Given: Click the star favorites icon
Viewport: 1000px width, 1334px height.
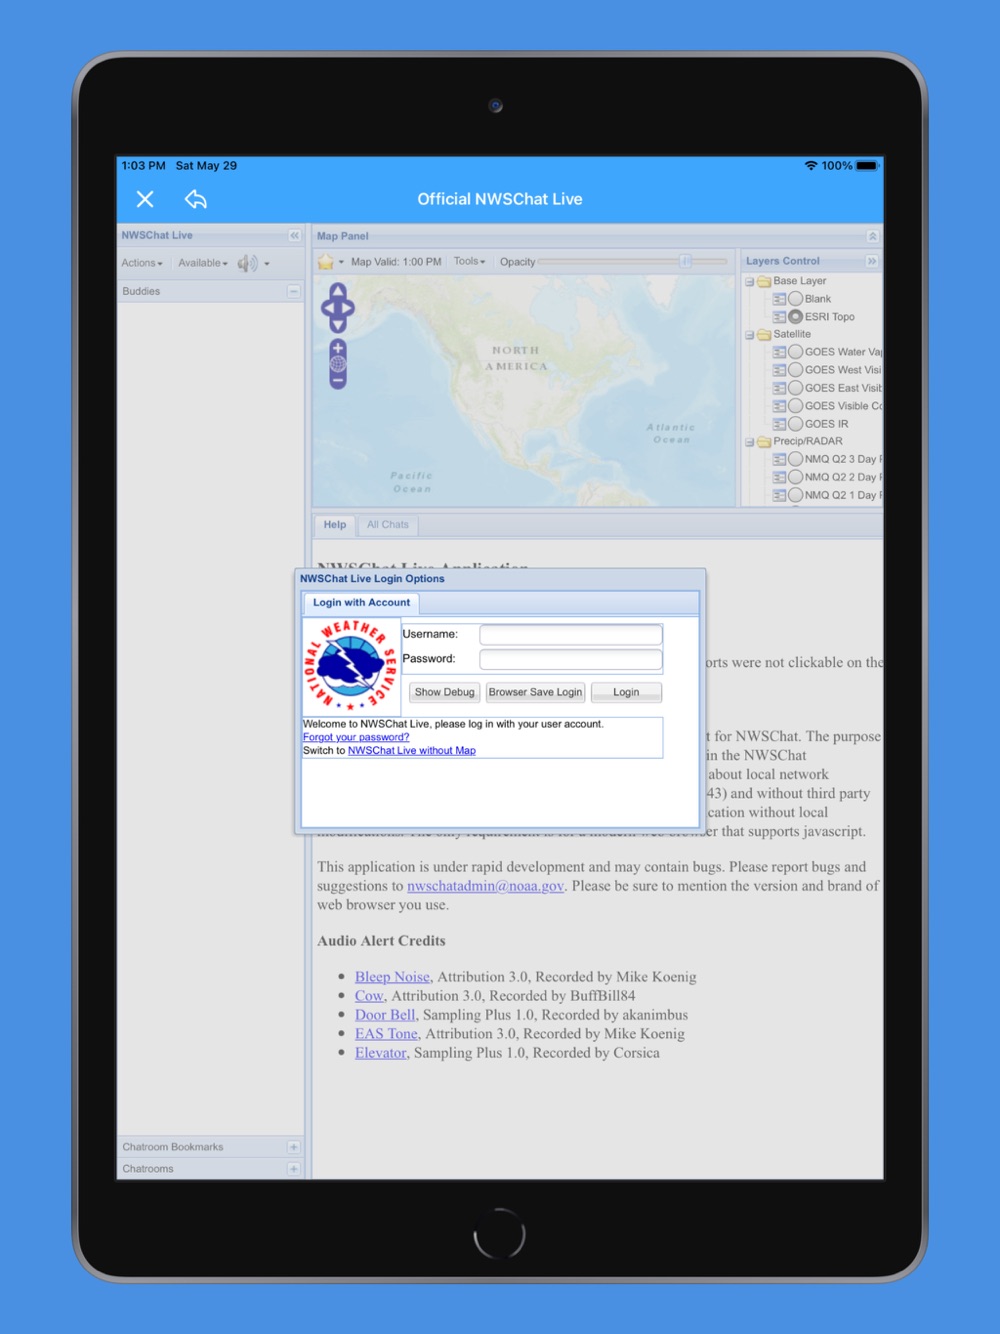Looking at the screenshot, I should [x=326, y=262].
